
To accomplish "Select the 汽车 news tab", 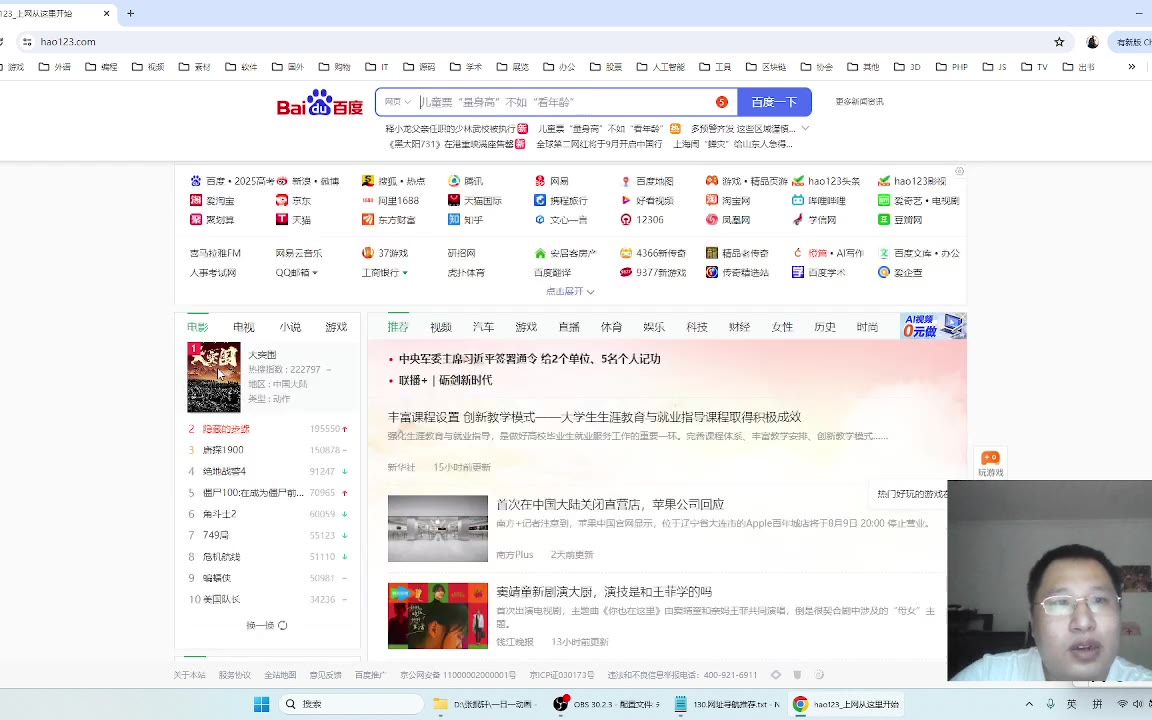I will (483, 327).
